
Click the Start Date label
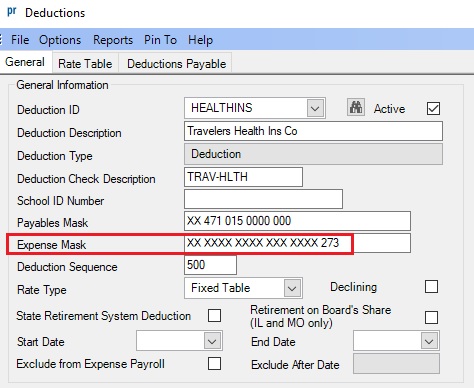[41, 342]
